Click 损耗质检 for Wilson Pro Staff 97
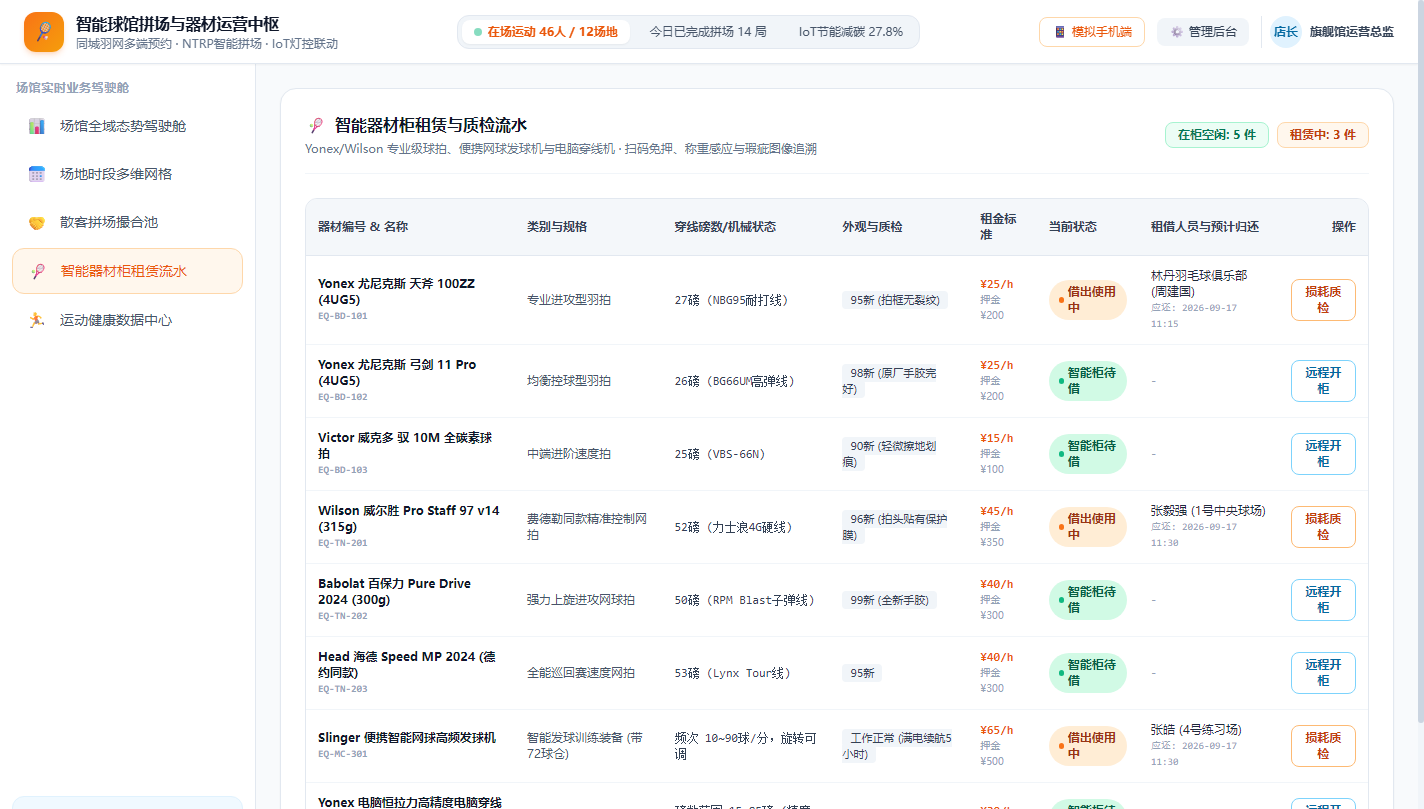 click(1323, 527)
